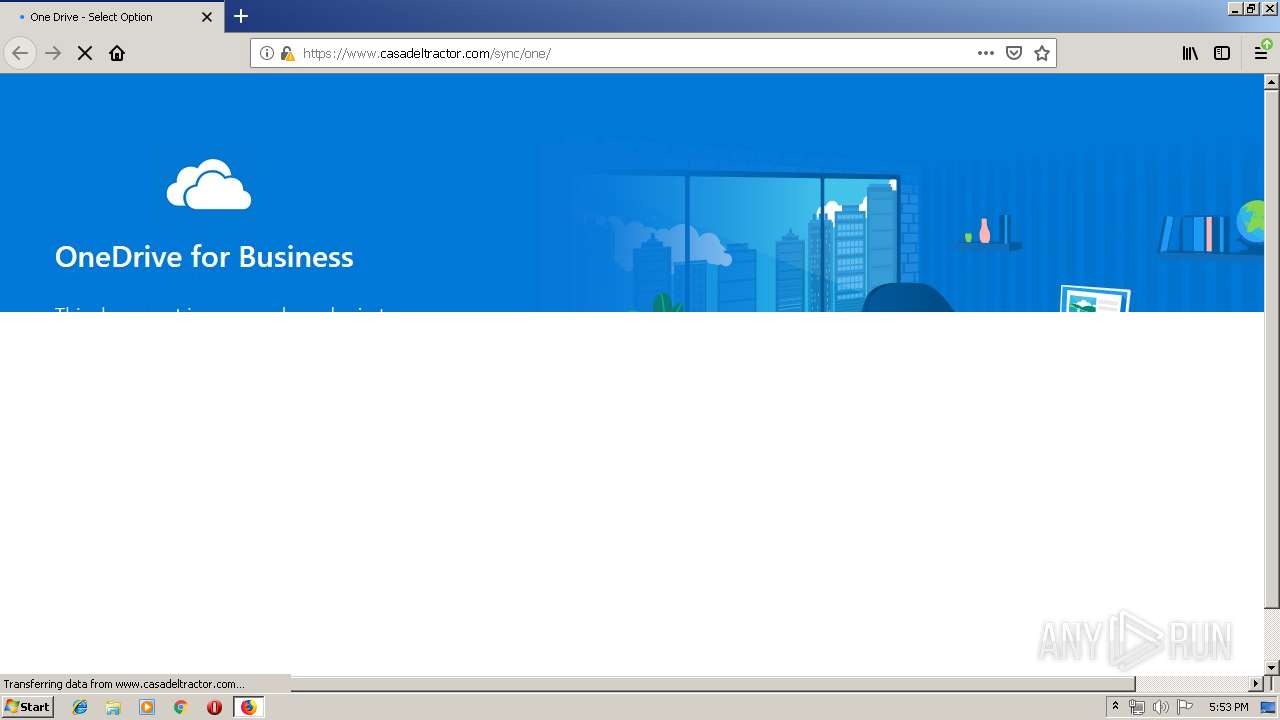Image resolution: width=1280 pixels, height=720 pixels.
Task: Switch to Firefox taskbar button
Action: tap(248, 707)
